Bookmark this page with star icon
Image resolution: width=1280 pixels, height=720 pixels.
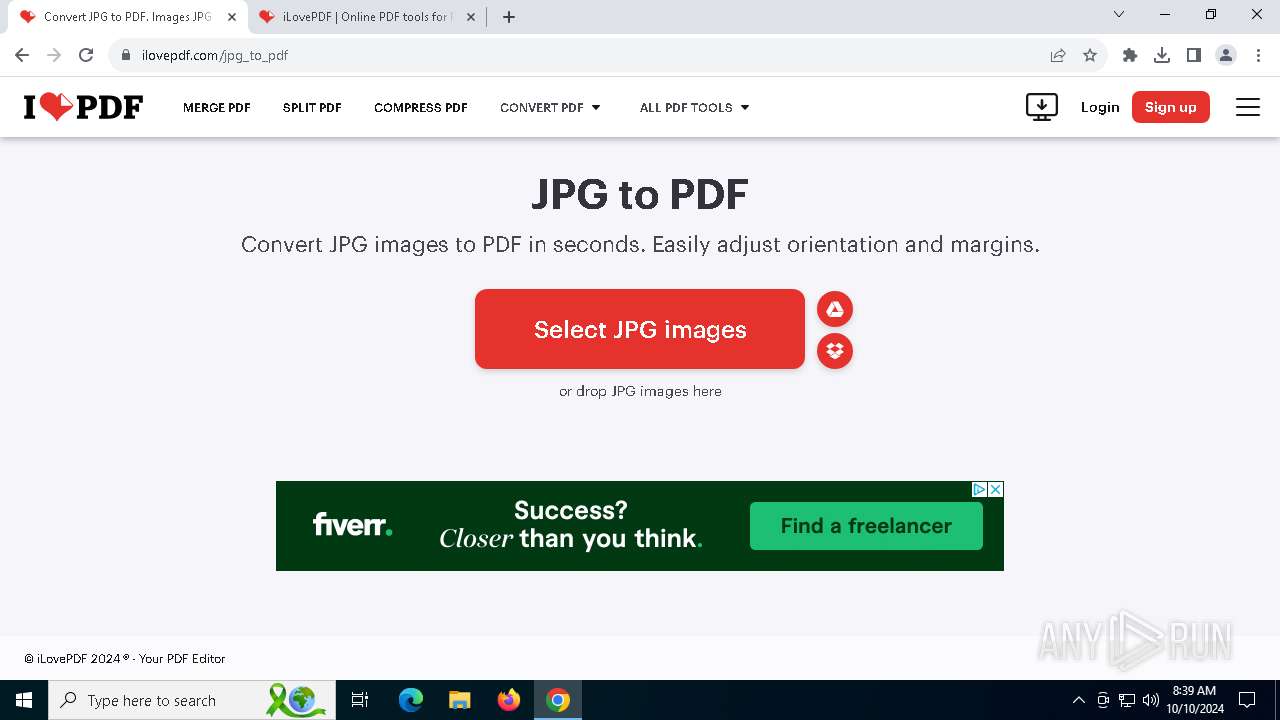coord(1090,55)
